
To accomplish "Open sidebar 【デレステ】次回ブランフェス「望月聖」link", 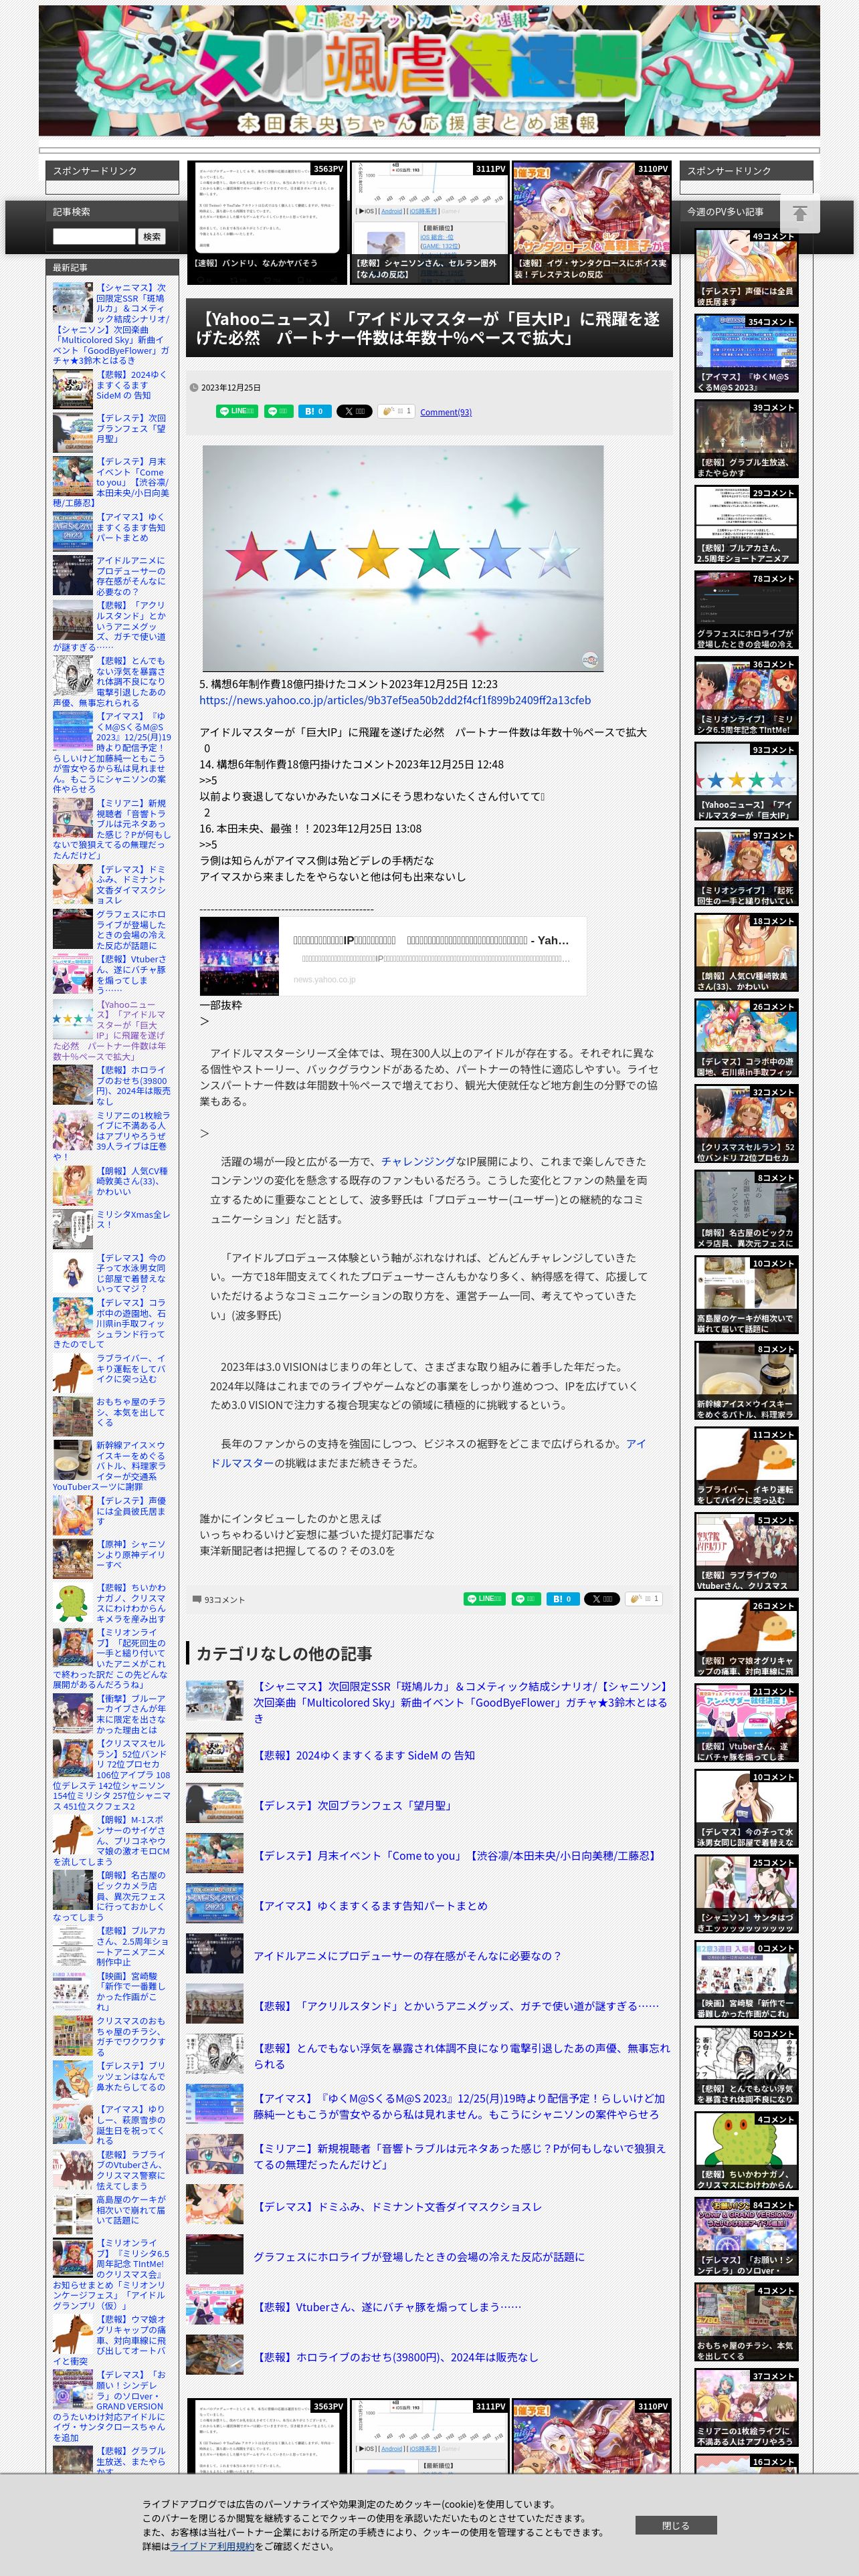I will (x=131, y=428).
